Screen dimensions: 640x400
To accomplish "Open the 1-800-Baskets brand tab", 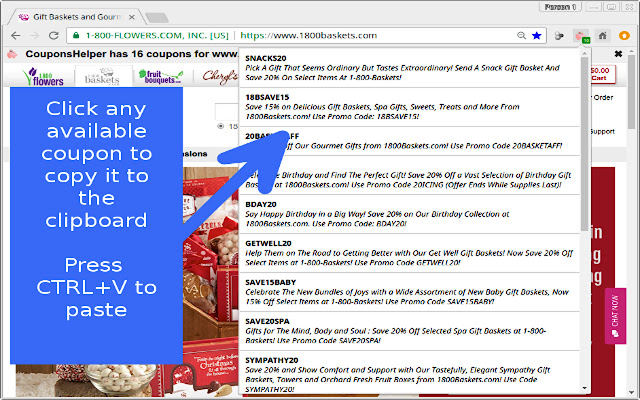I will 102,76.
